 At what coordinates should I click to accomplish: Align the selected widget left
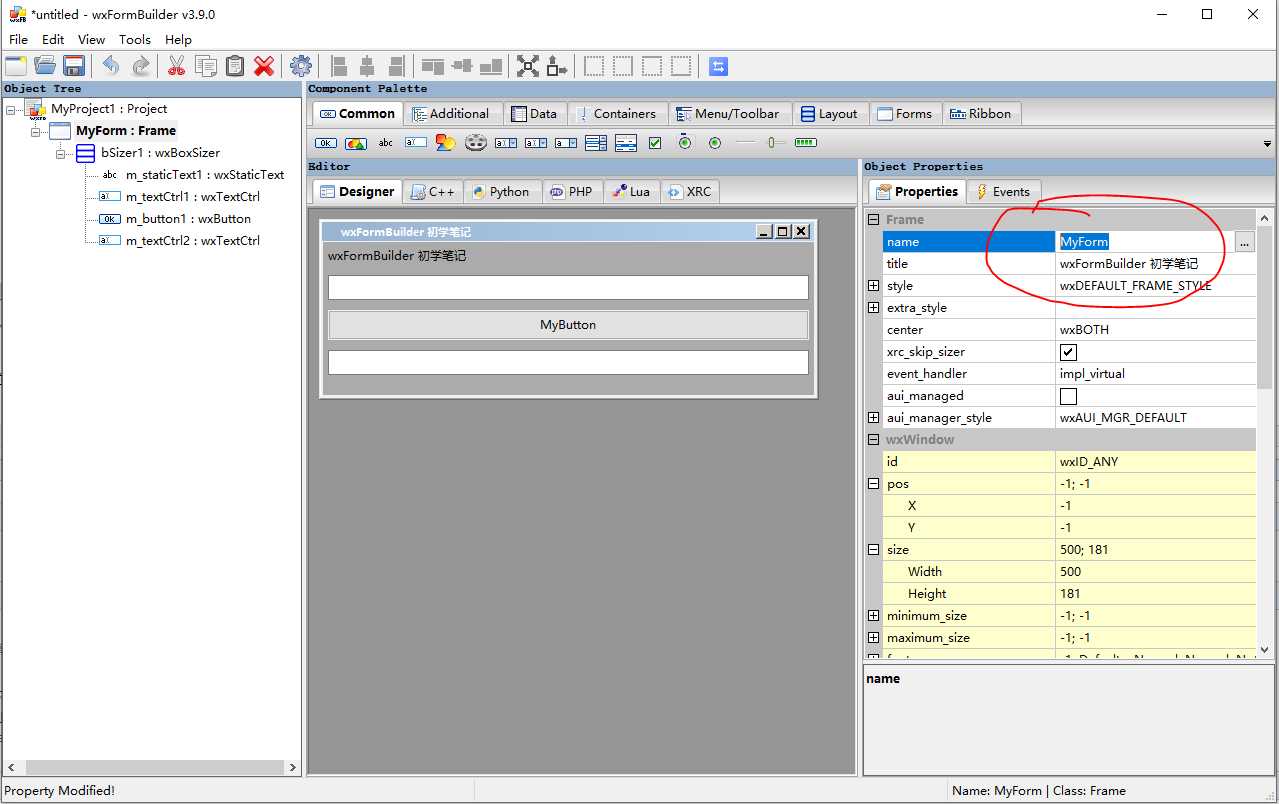(339, 66)
